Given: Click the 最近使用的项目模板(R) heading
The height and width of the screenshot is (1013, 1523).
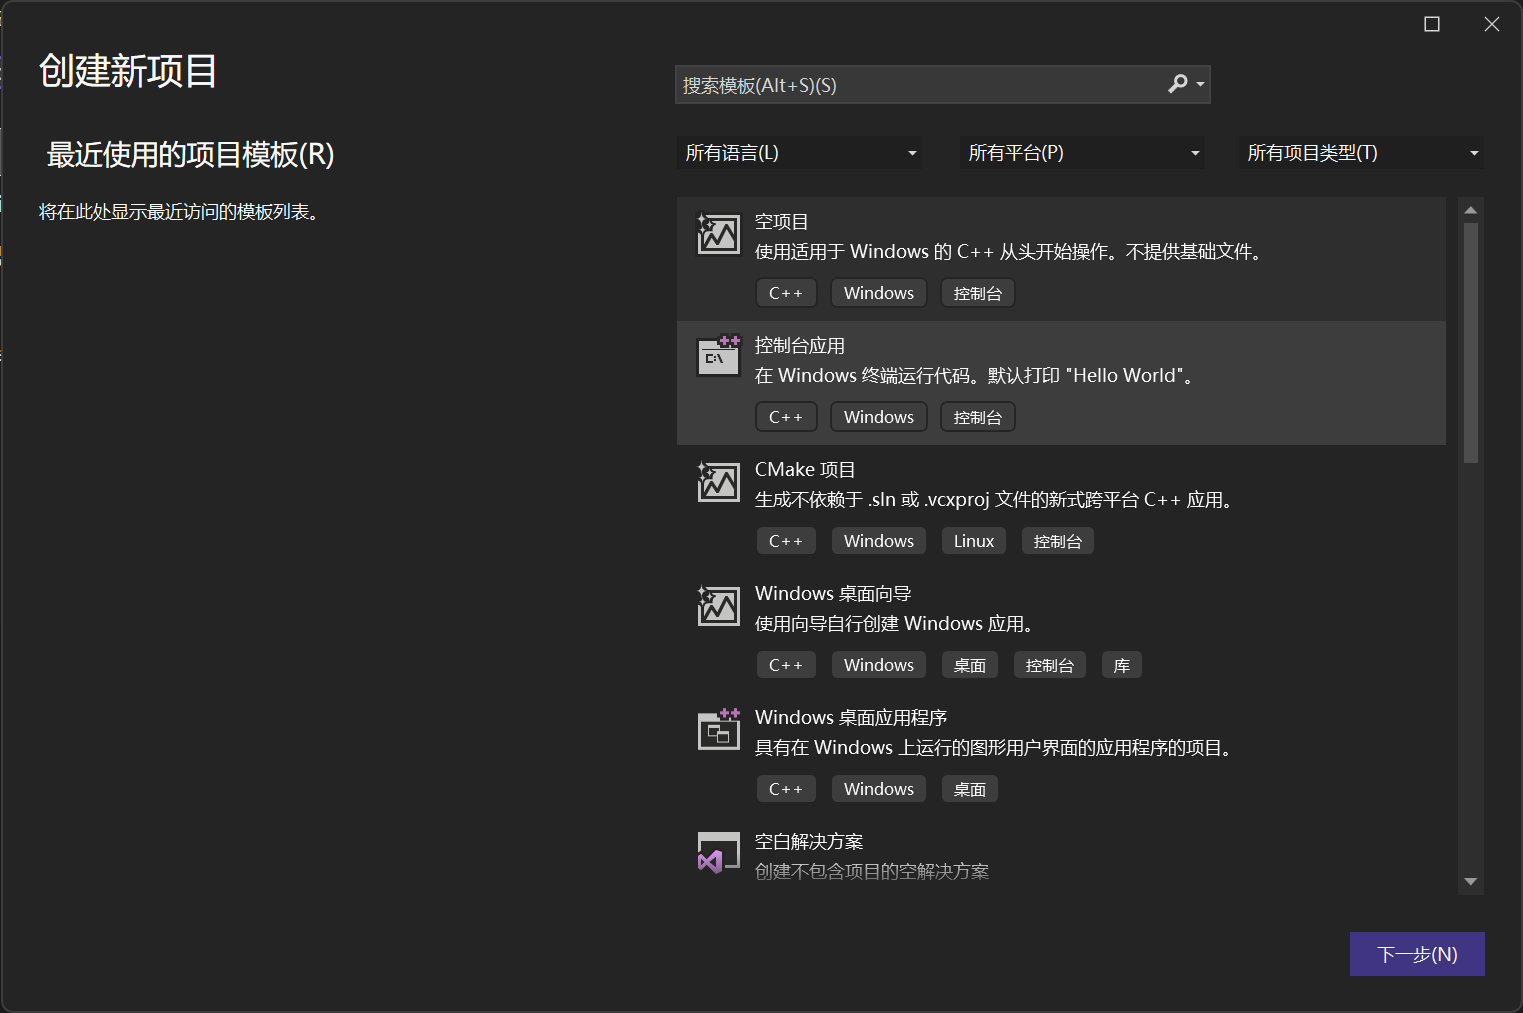Looking at the screenshot, I should click(190, 155).
